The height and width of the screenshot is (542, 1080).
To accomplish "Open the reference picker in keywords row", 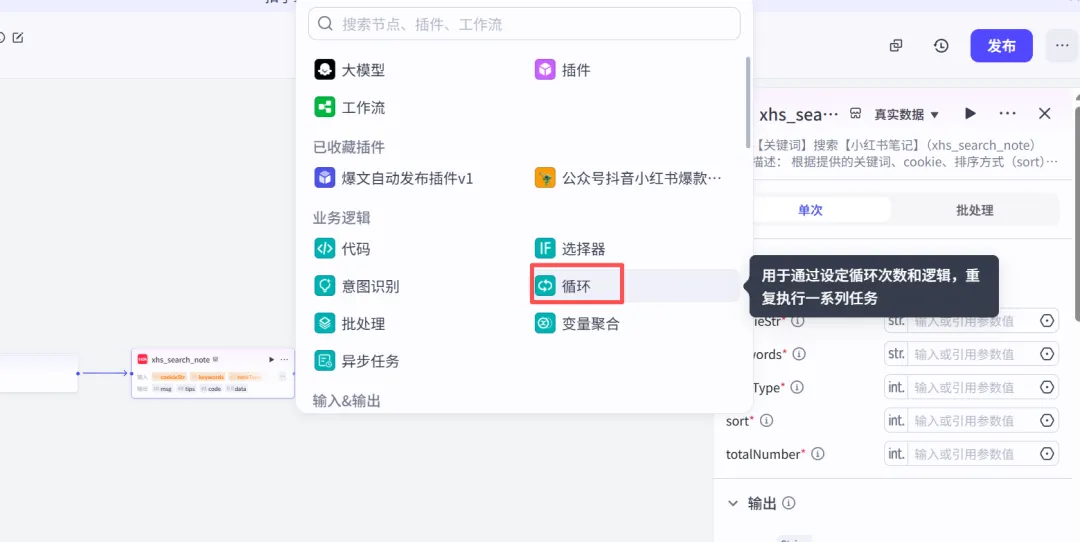I will point(1047,354).
